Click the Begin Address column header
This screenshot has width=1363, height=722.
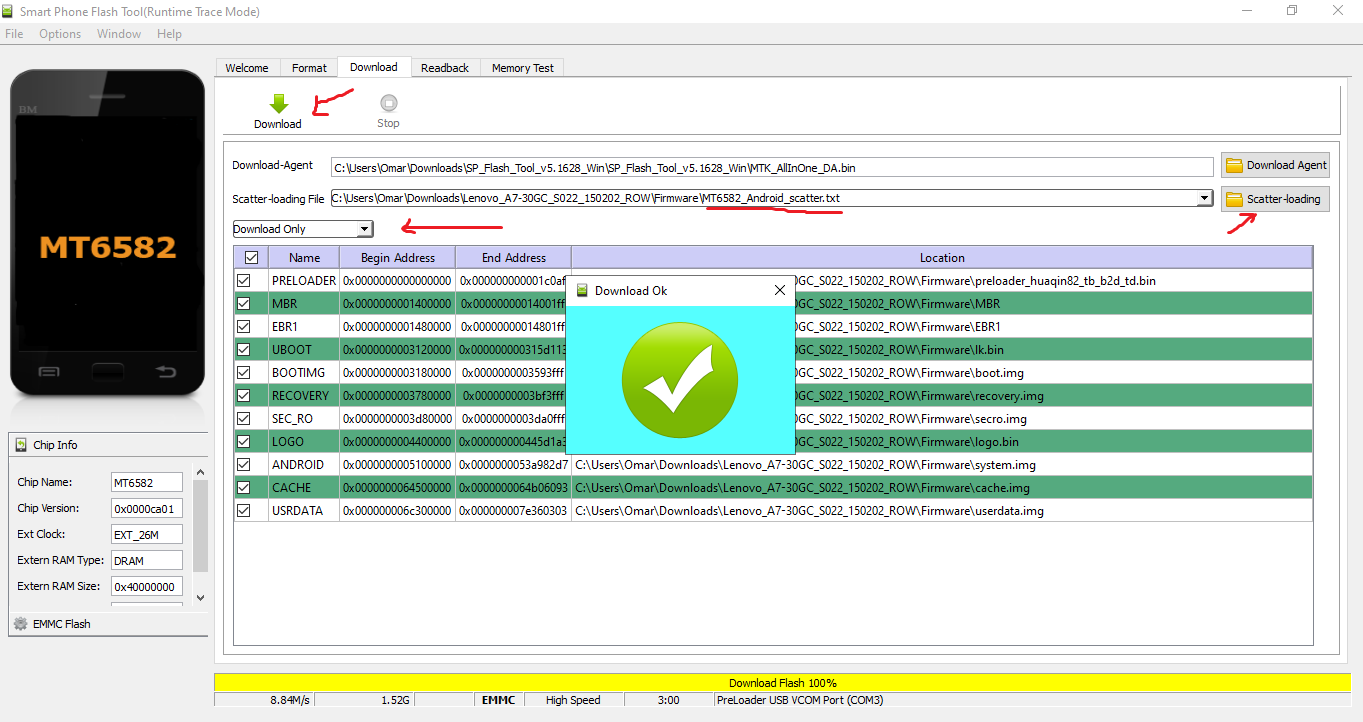point(397,258)
